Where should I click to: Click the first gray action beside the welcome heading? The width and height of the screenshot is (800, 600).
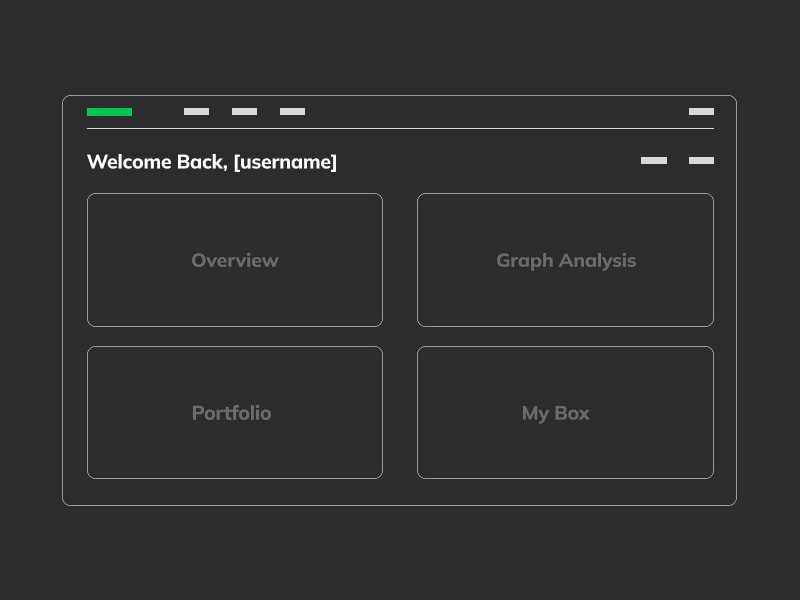(654, 160)
